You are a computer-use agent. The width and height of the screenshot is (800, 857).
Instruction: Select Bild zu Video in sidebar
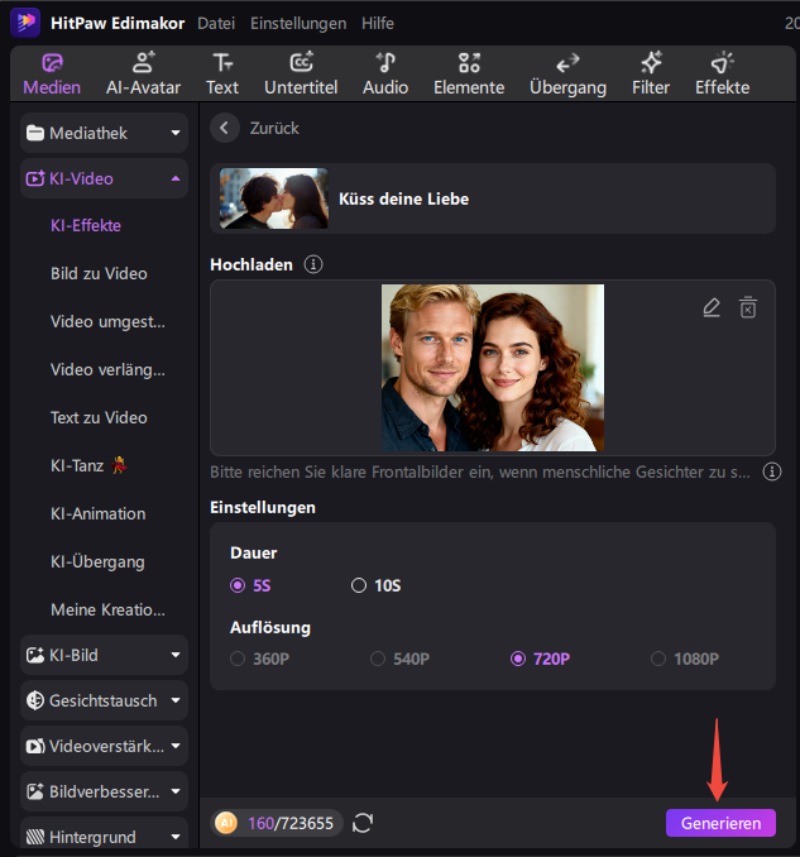[99, 273]
